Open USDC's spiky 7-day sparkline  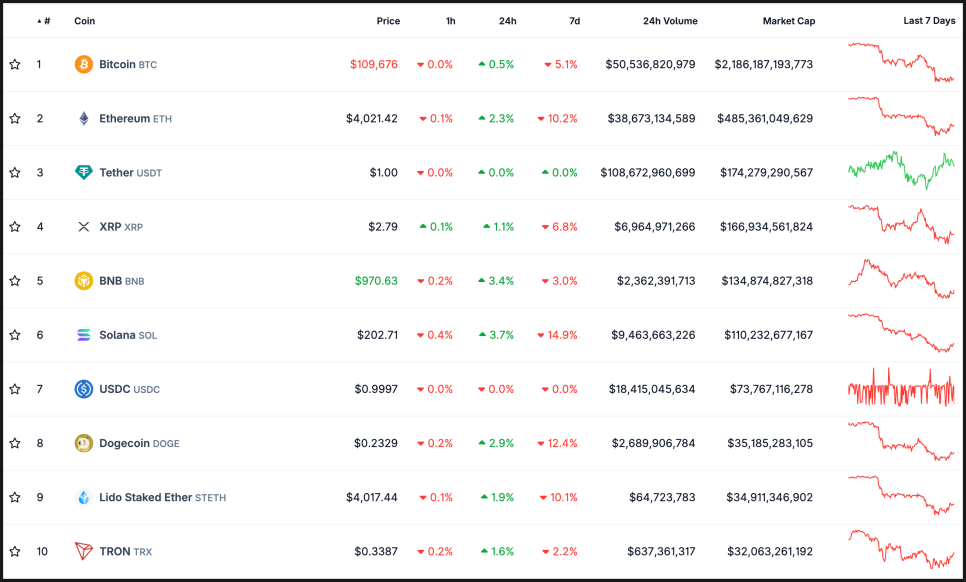click(x=901, y=387)
